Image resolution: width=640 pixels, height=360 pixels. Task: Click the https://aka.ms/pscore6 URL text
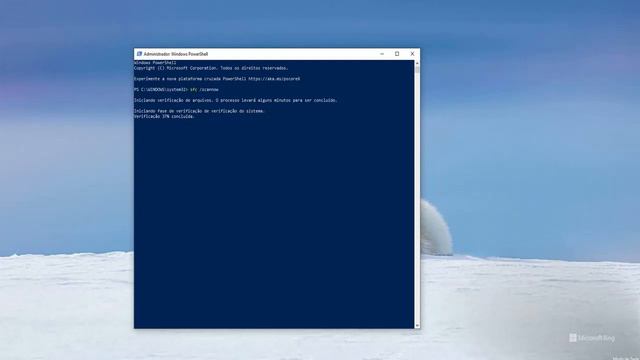(274, 79)
